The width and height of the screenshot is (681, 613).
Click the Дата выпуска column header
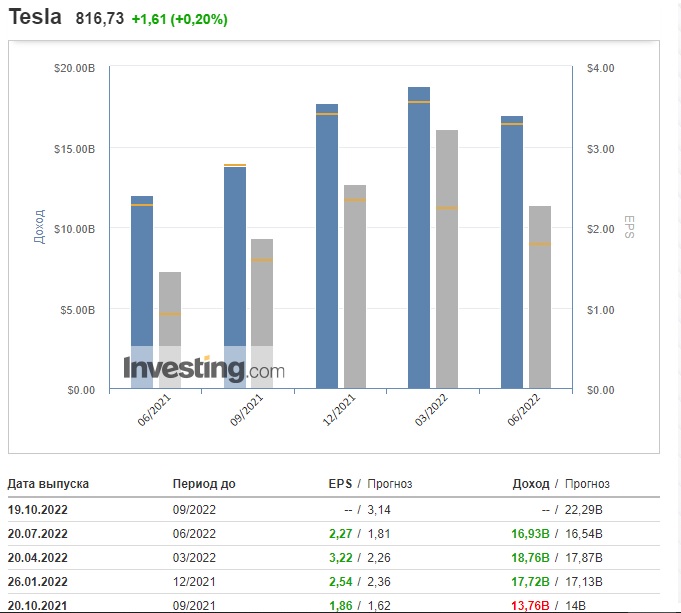(48, 484)
